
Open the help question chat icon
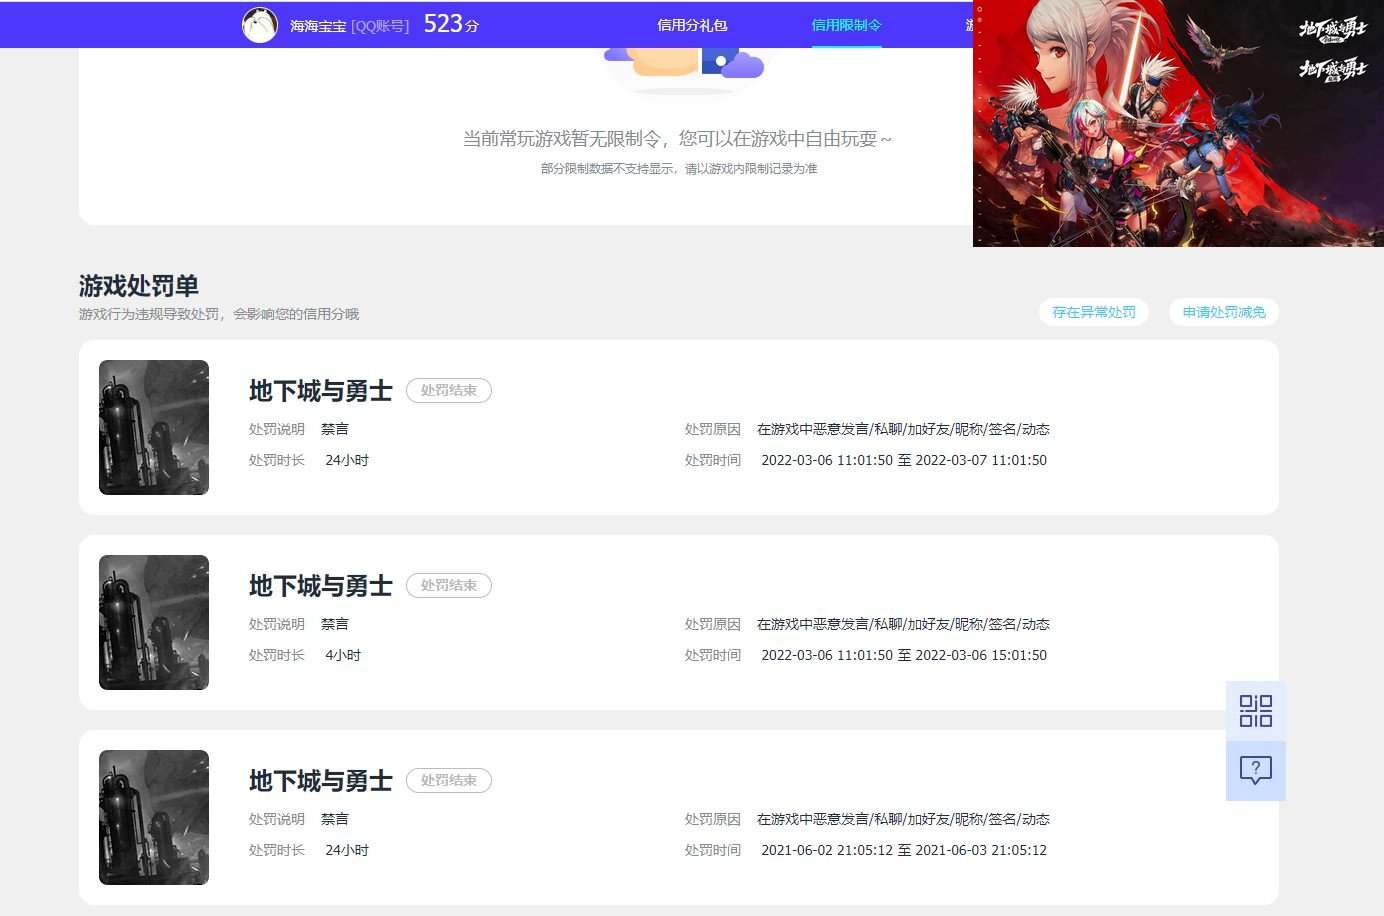pyautogui.click(x=1256, y=770)
